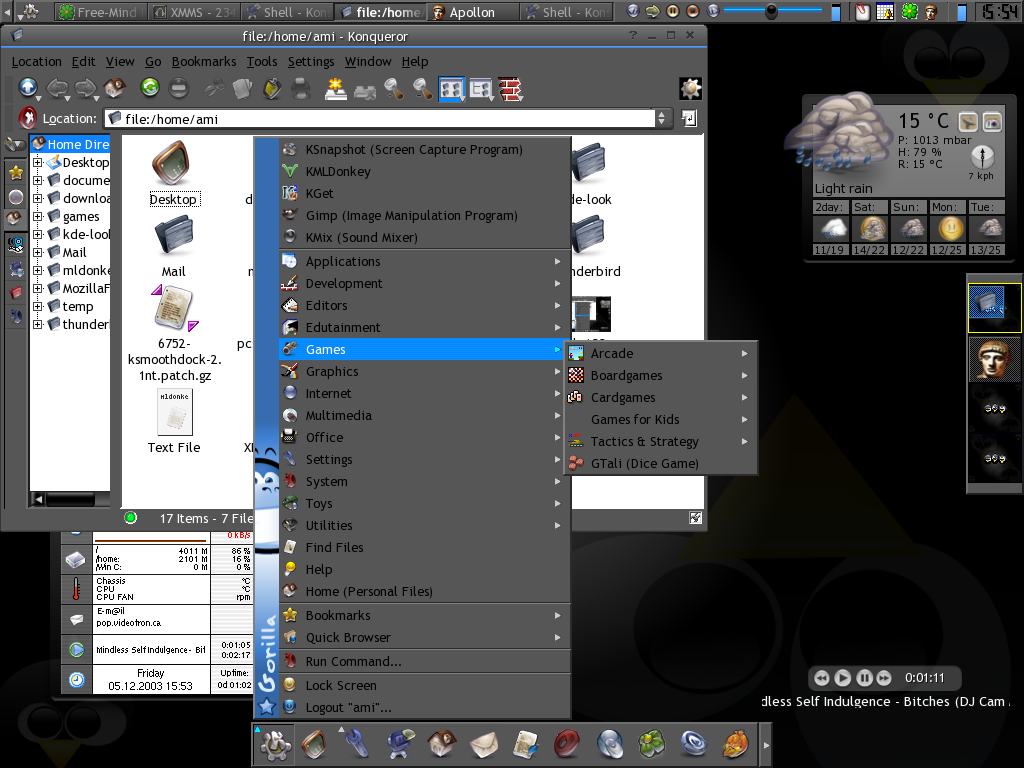The height and width of the screenshot is (768, 1024).
Task: Click the red brick wall toolbar icon
Action: point(510,89)
